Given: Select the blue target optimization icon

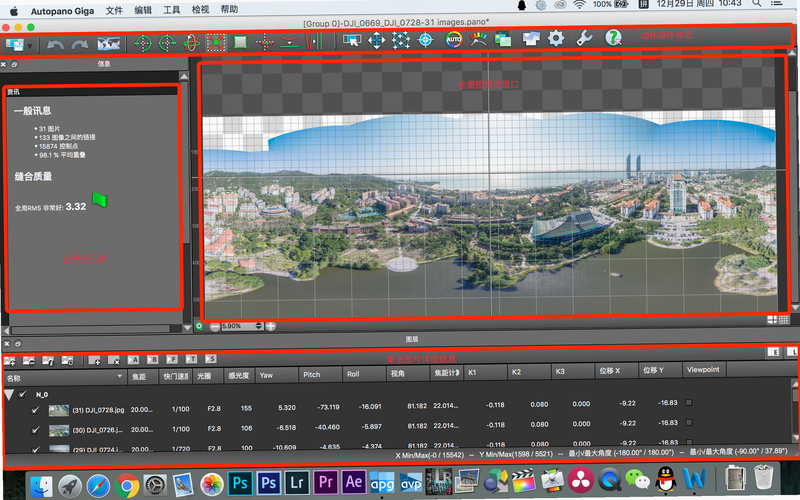Looking at the screenshot, I should pos(426,40).
